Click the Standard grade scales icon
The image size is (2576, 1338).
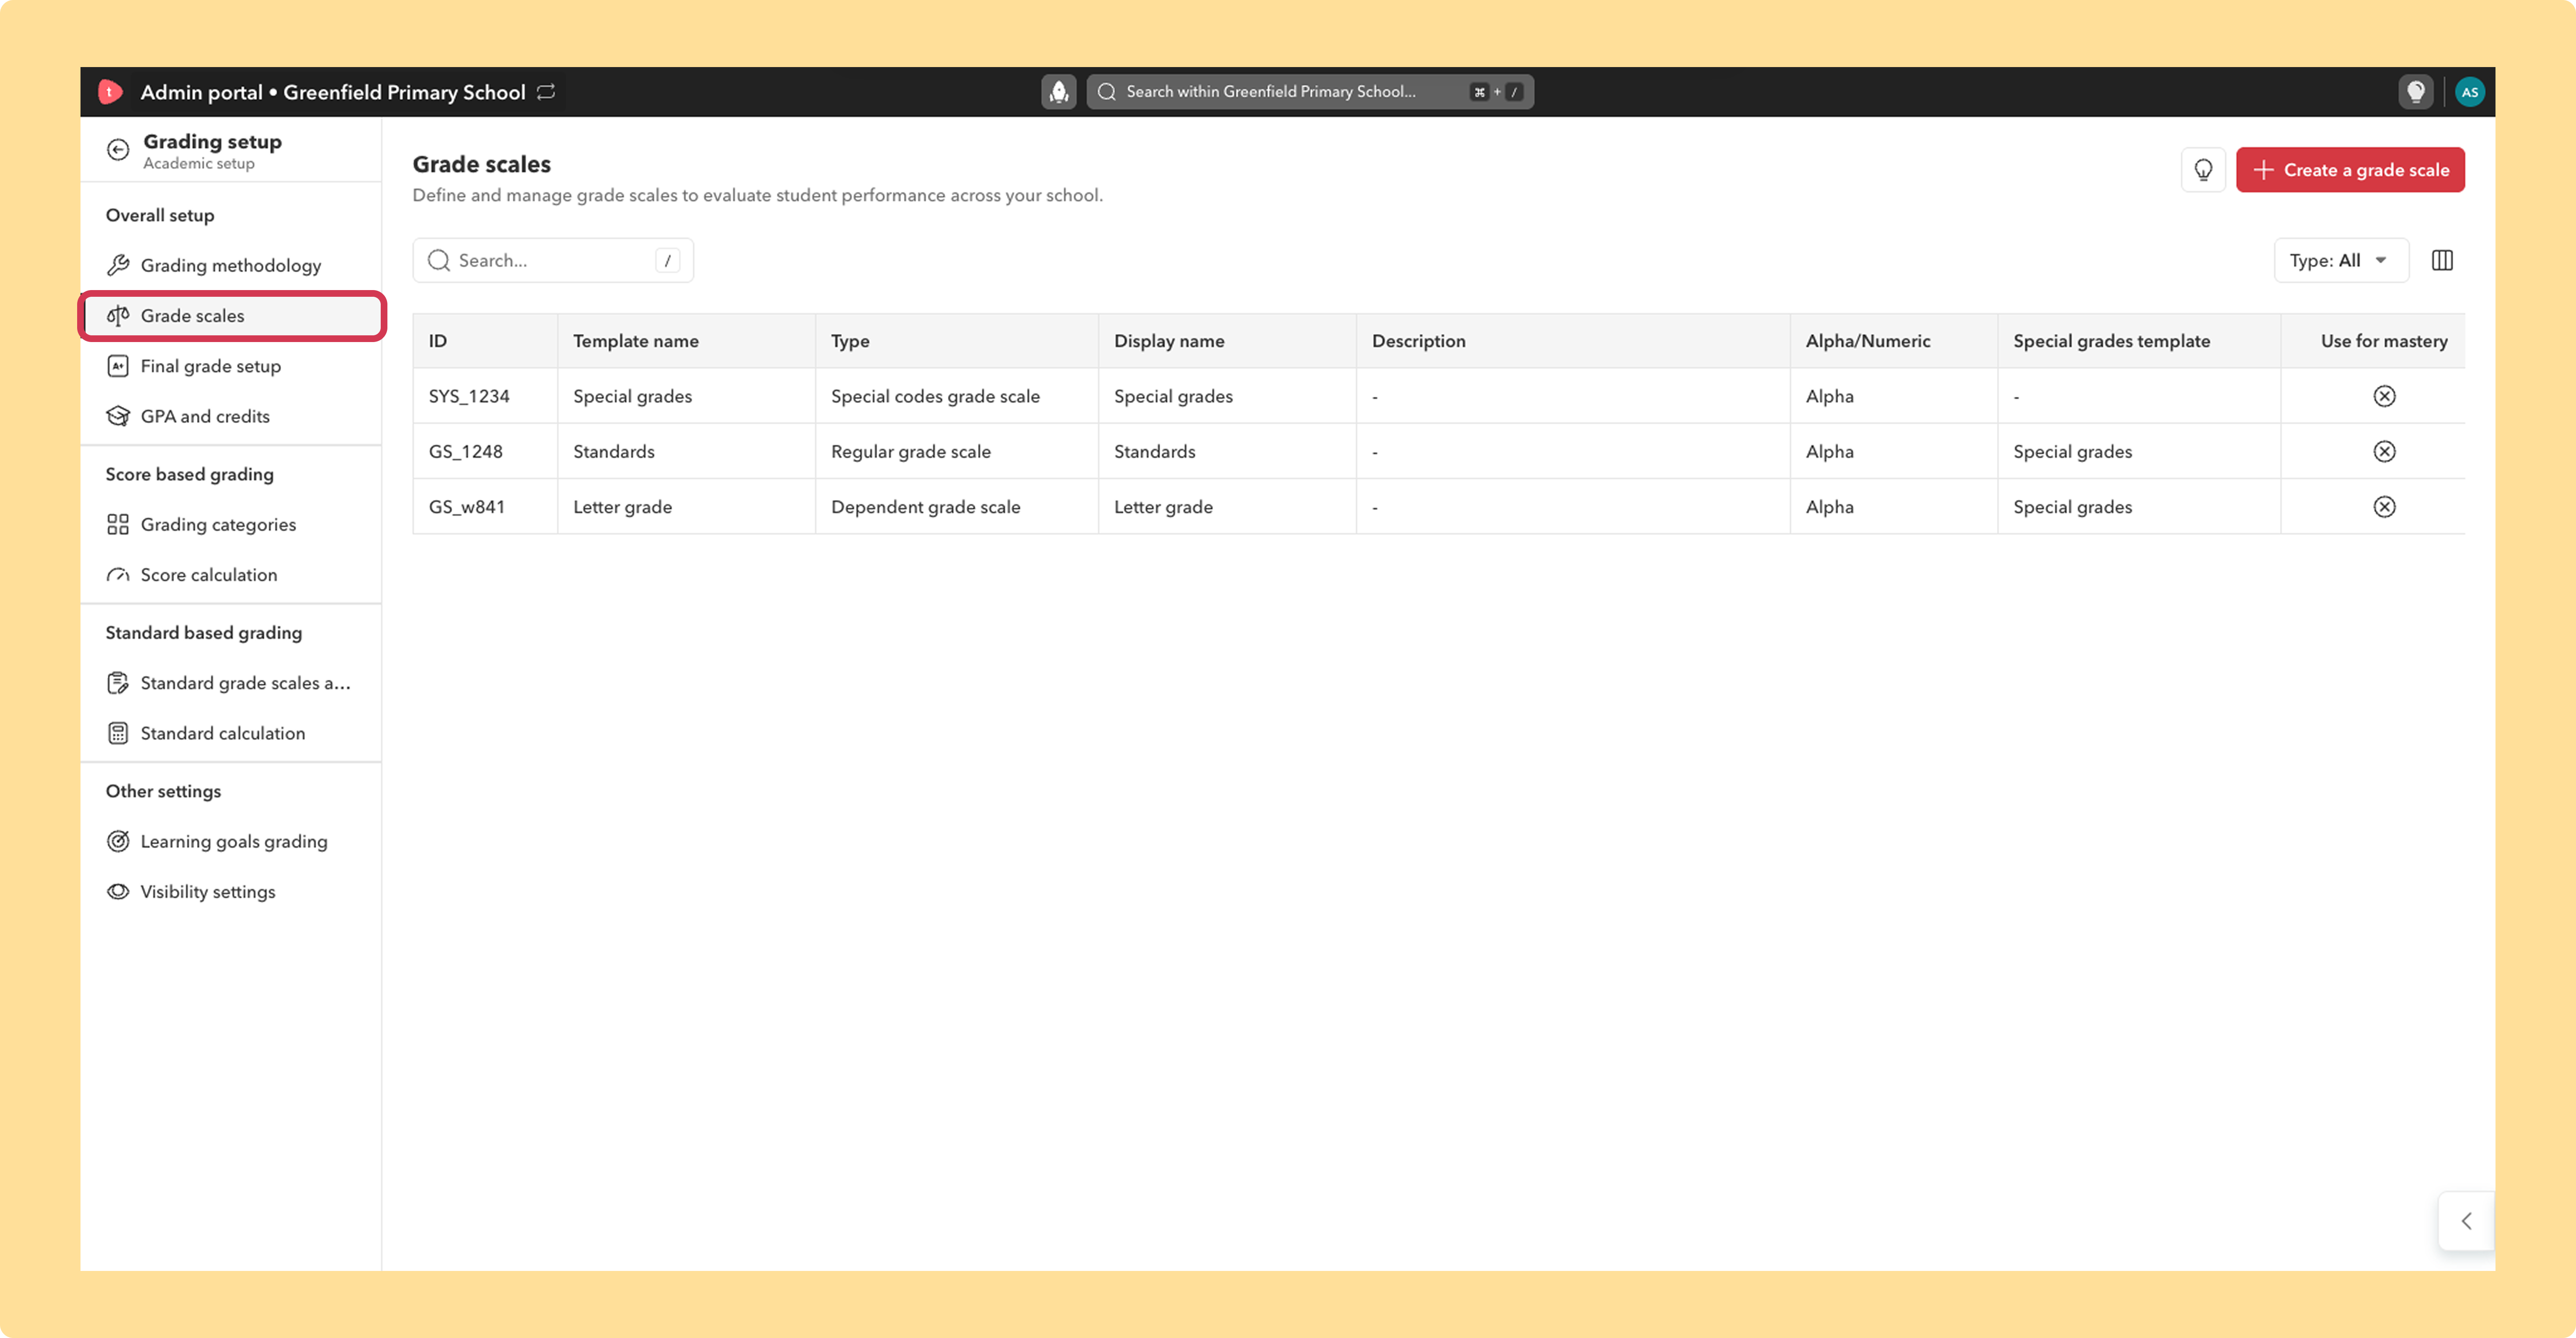(118, 683)
